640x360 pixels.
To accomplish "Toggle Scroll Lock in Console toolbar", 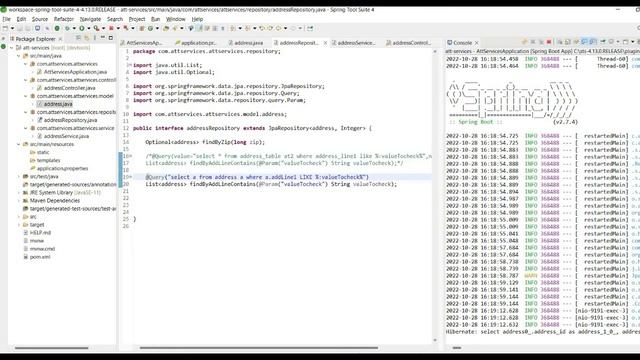I will (x=567, y=42).
